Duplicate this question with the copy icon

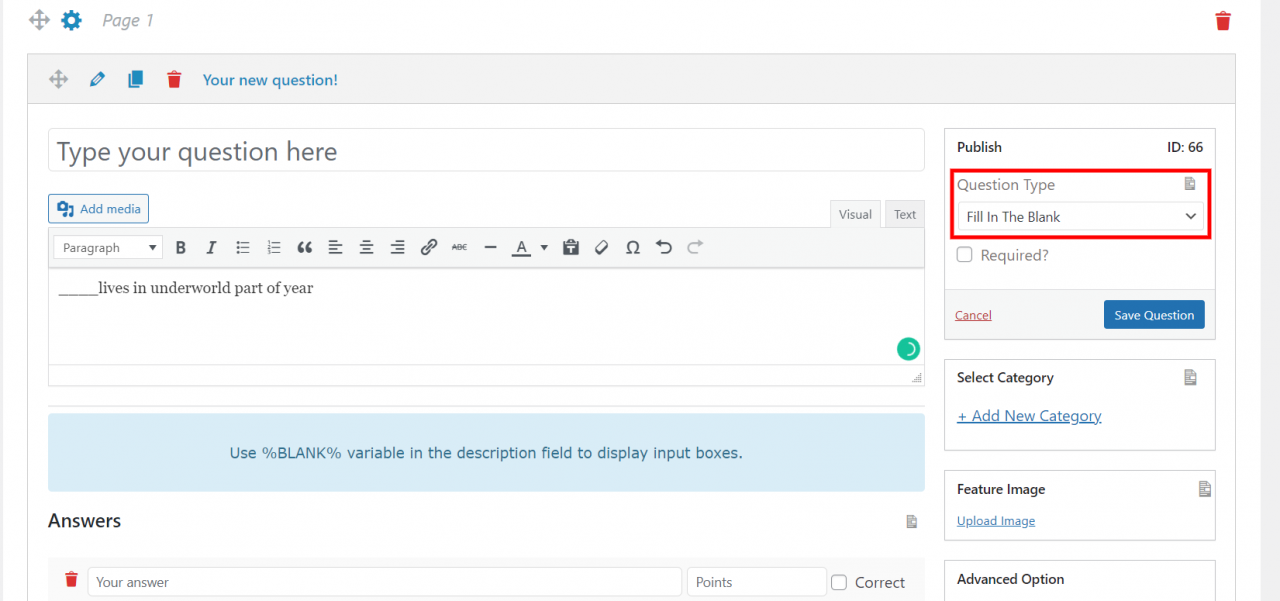(x=136, y=80)
